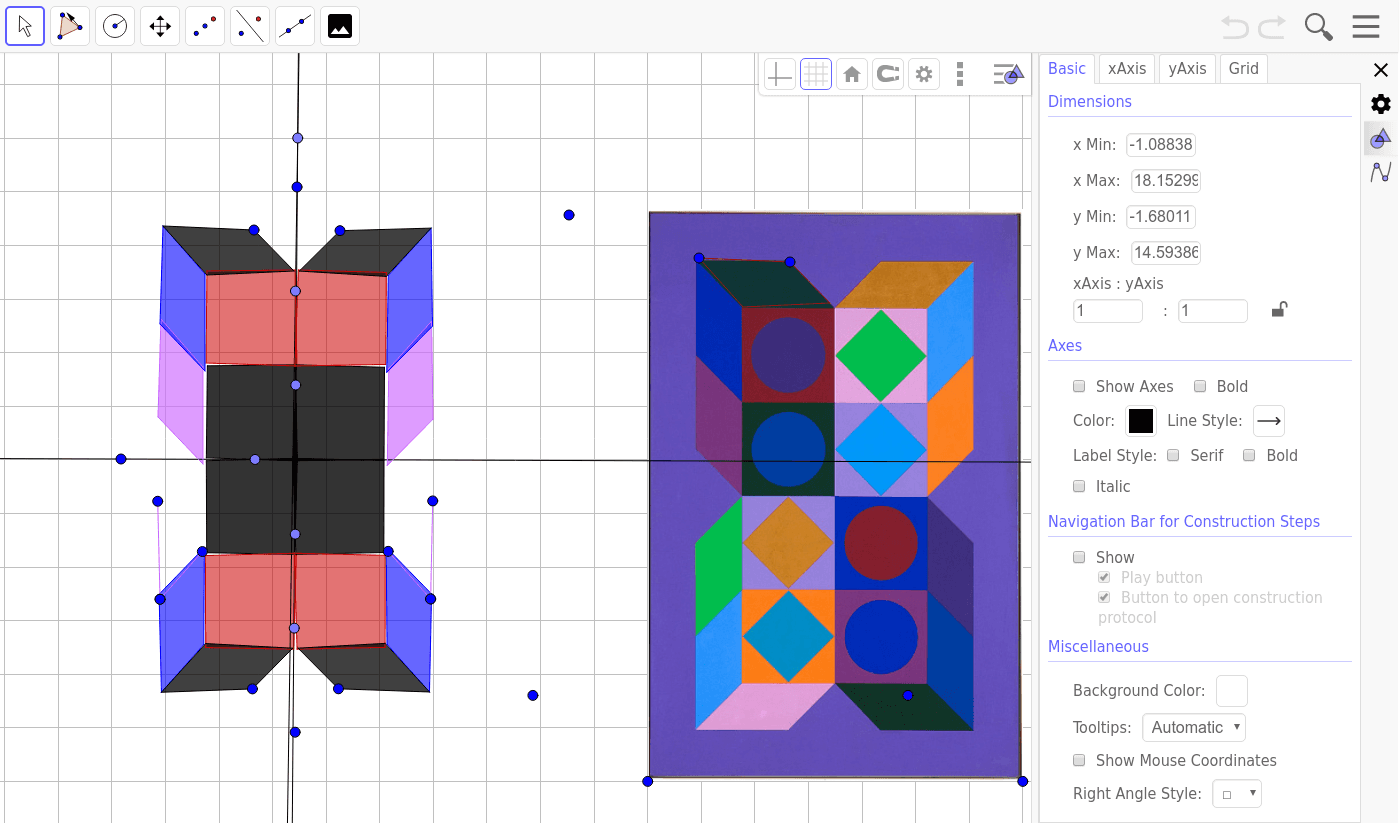Enable Show navigation bar checkbox

(1079, 557)
